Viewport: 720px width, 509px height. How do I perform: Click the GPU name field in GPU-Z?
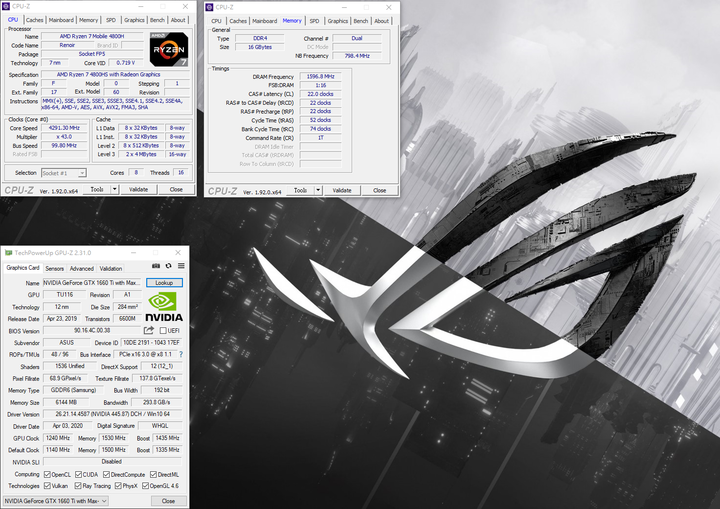click(x=93, y=283)
